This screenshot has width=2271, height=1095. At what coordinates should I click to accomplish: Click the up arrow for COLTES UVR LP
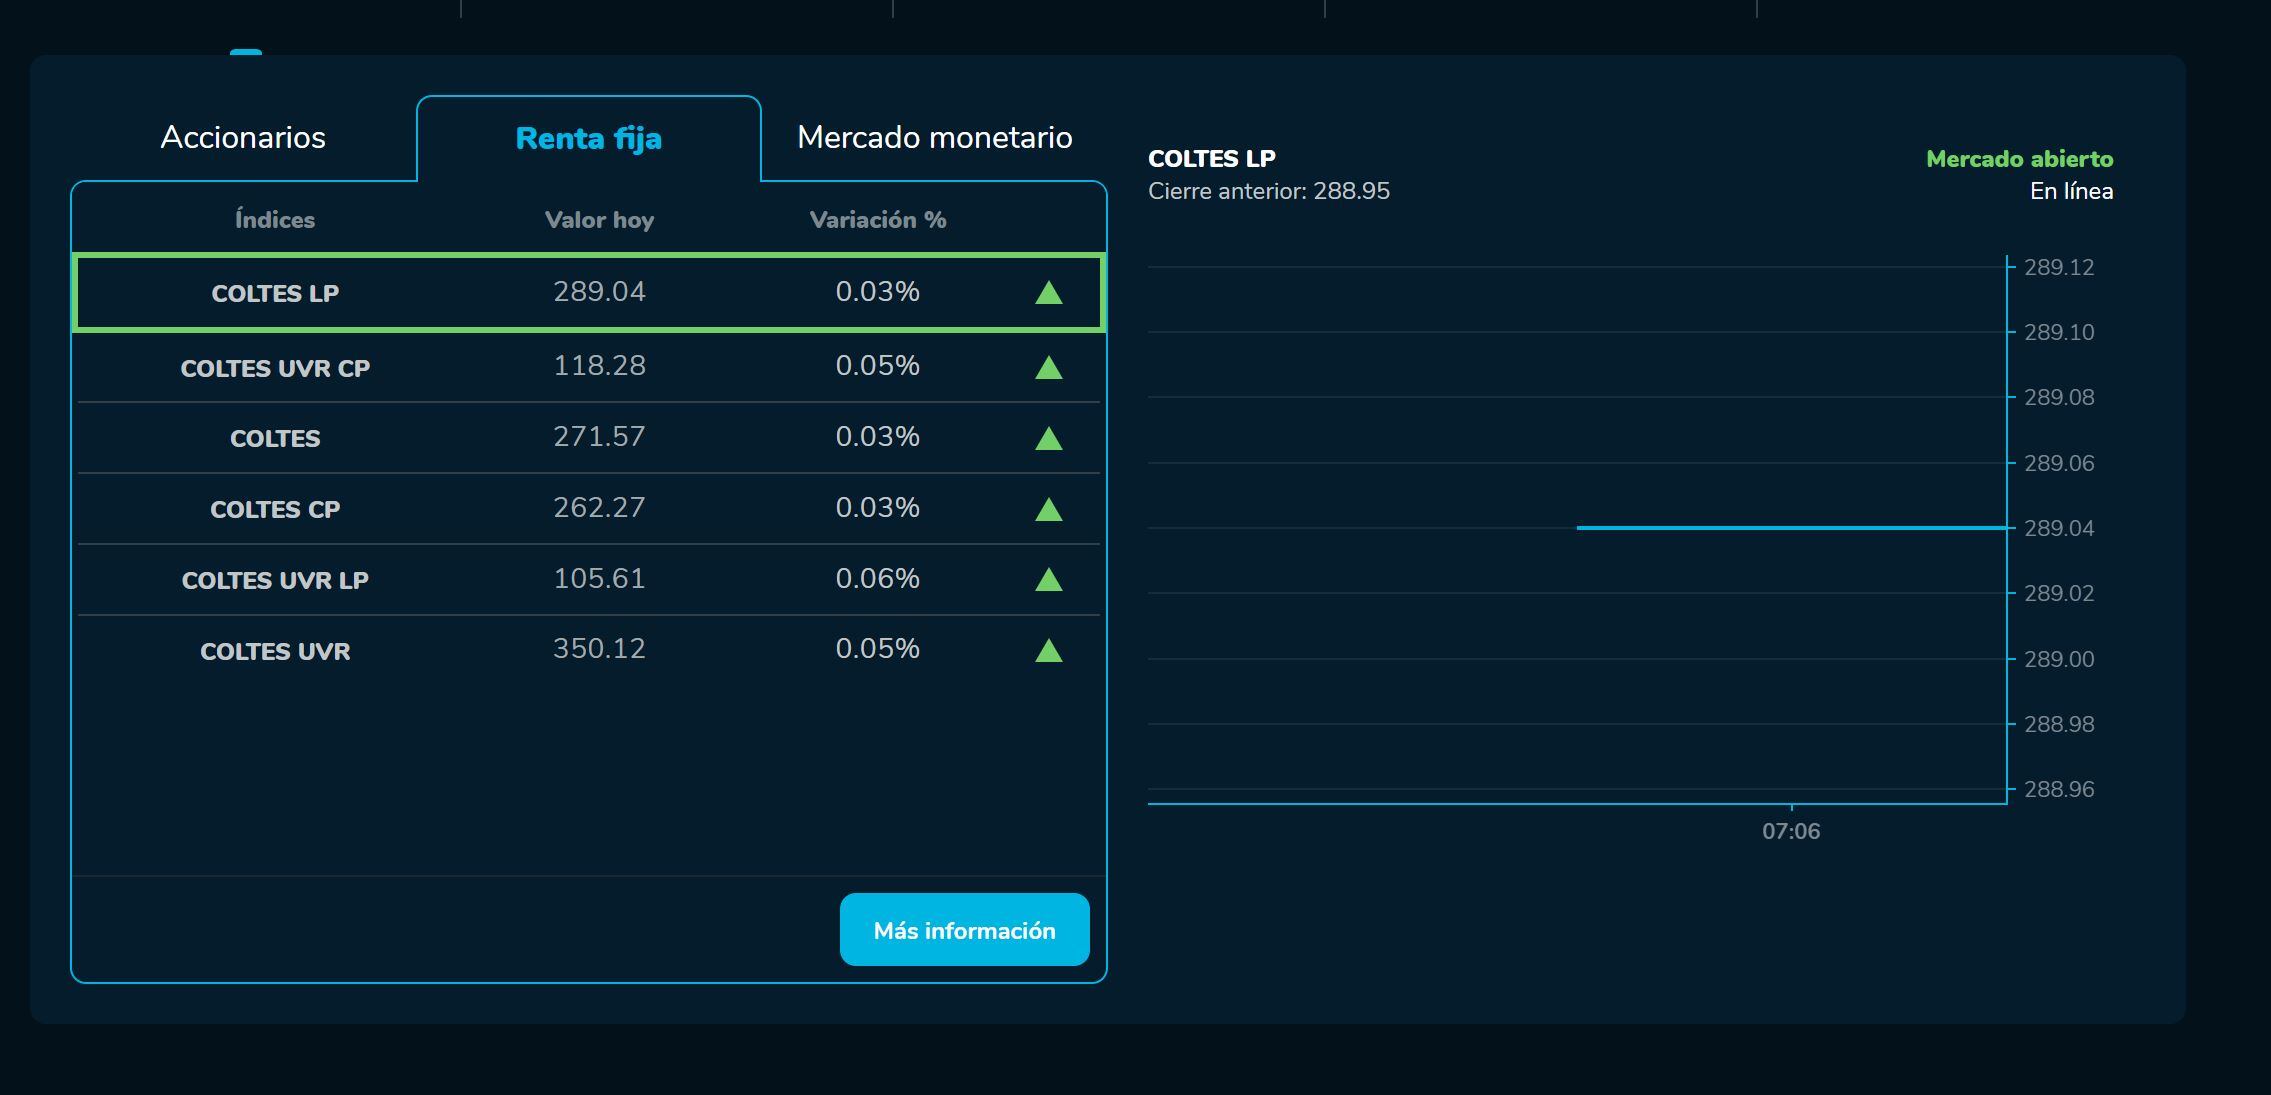(x=1051, y=579)
